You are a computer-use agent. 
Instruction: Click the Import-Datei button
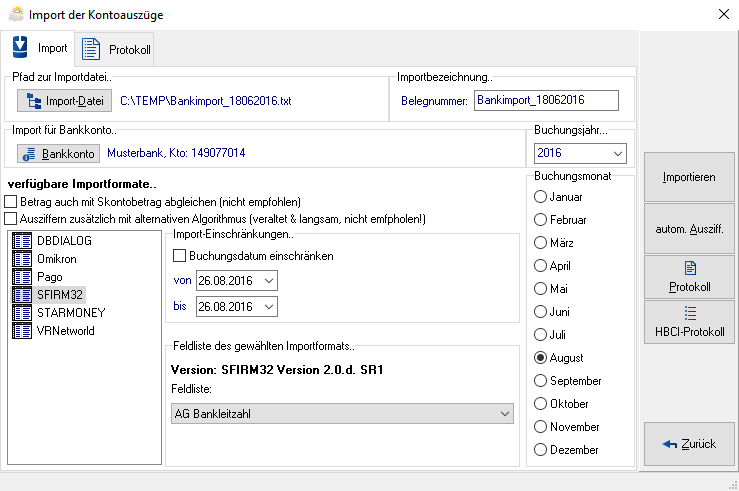(65, 101)
